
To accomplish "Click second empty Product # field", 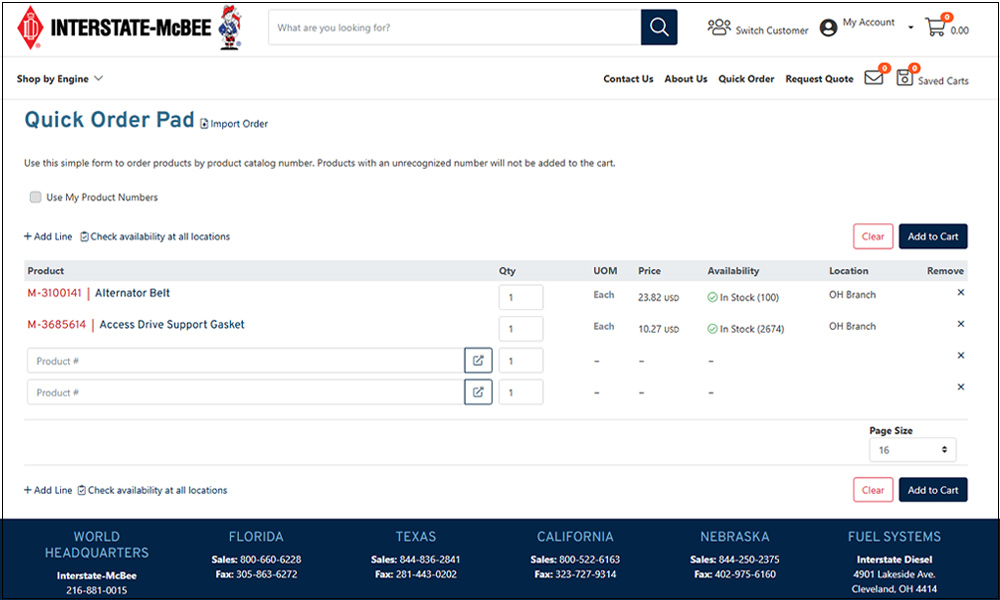I will coord(246,392).
